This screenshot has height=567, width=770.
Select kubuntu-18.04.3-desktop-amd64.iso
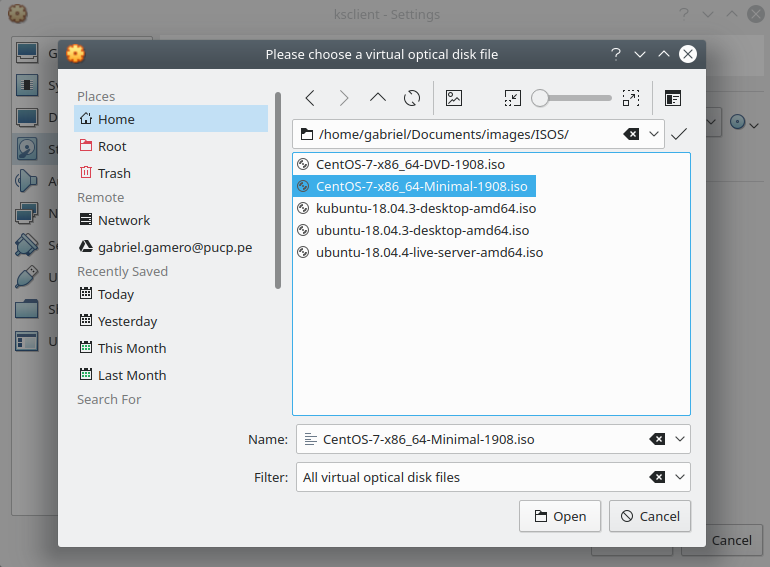tap(416, 209)
